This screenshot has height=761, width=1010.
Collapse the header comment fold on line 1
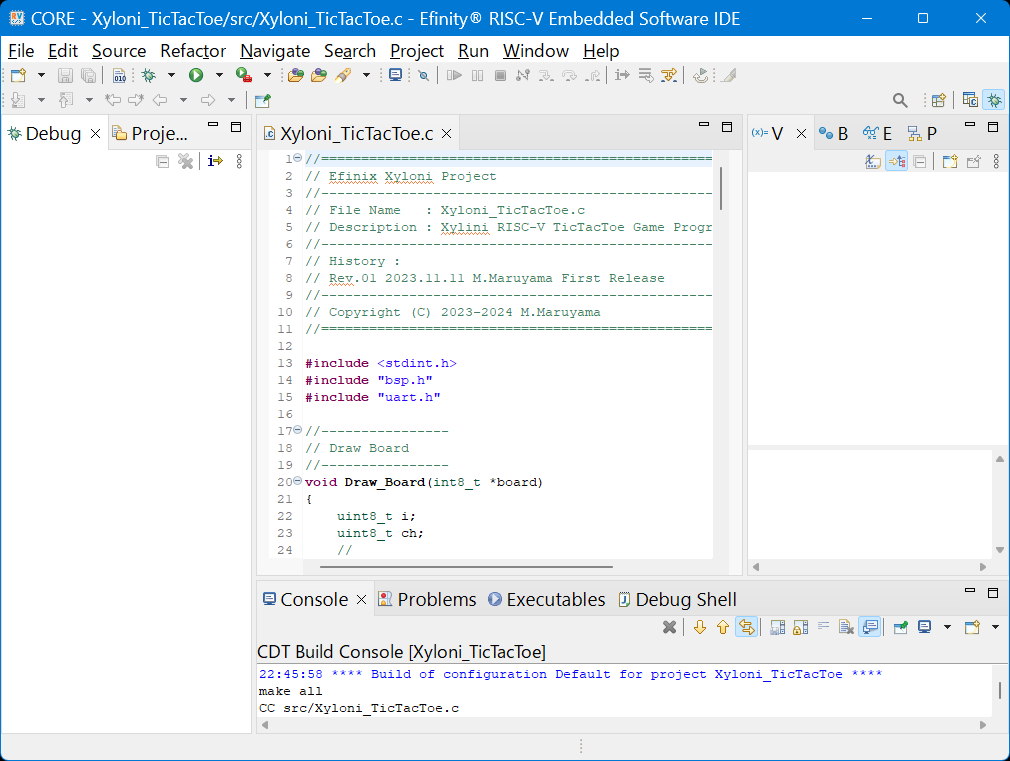298,159
